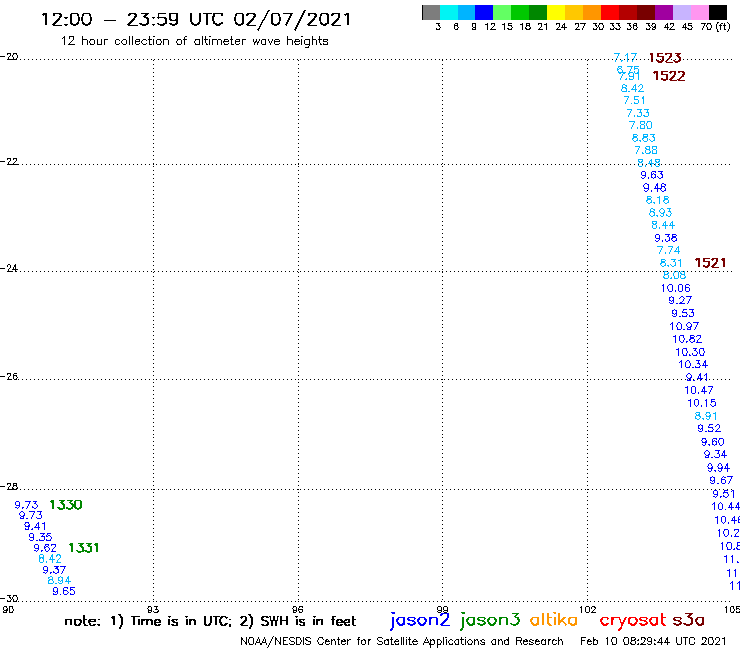Click the legend scale label 24
Screen dimensions: 740x650
pyautogui.click(x=561, y=26)
